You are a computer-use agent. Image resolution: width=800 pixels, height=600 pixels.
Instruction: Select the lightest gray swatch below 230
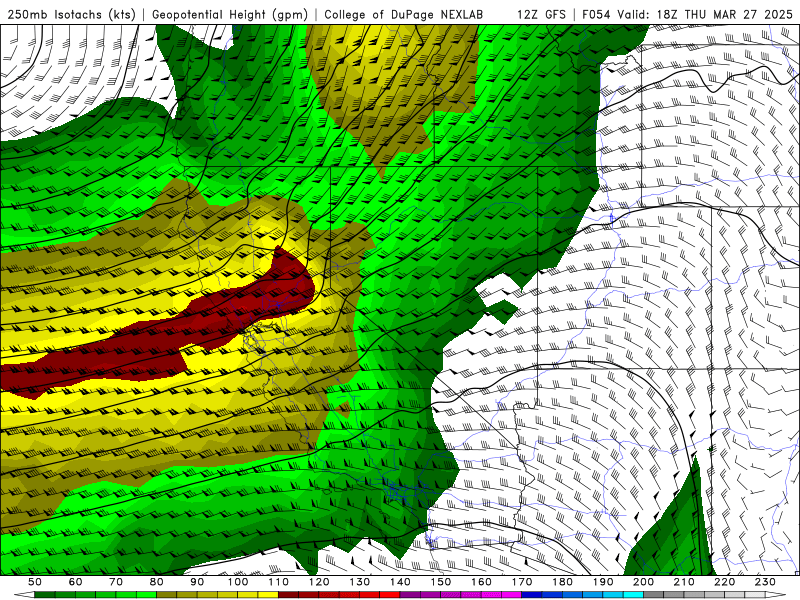pos(755,595)
